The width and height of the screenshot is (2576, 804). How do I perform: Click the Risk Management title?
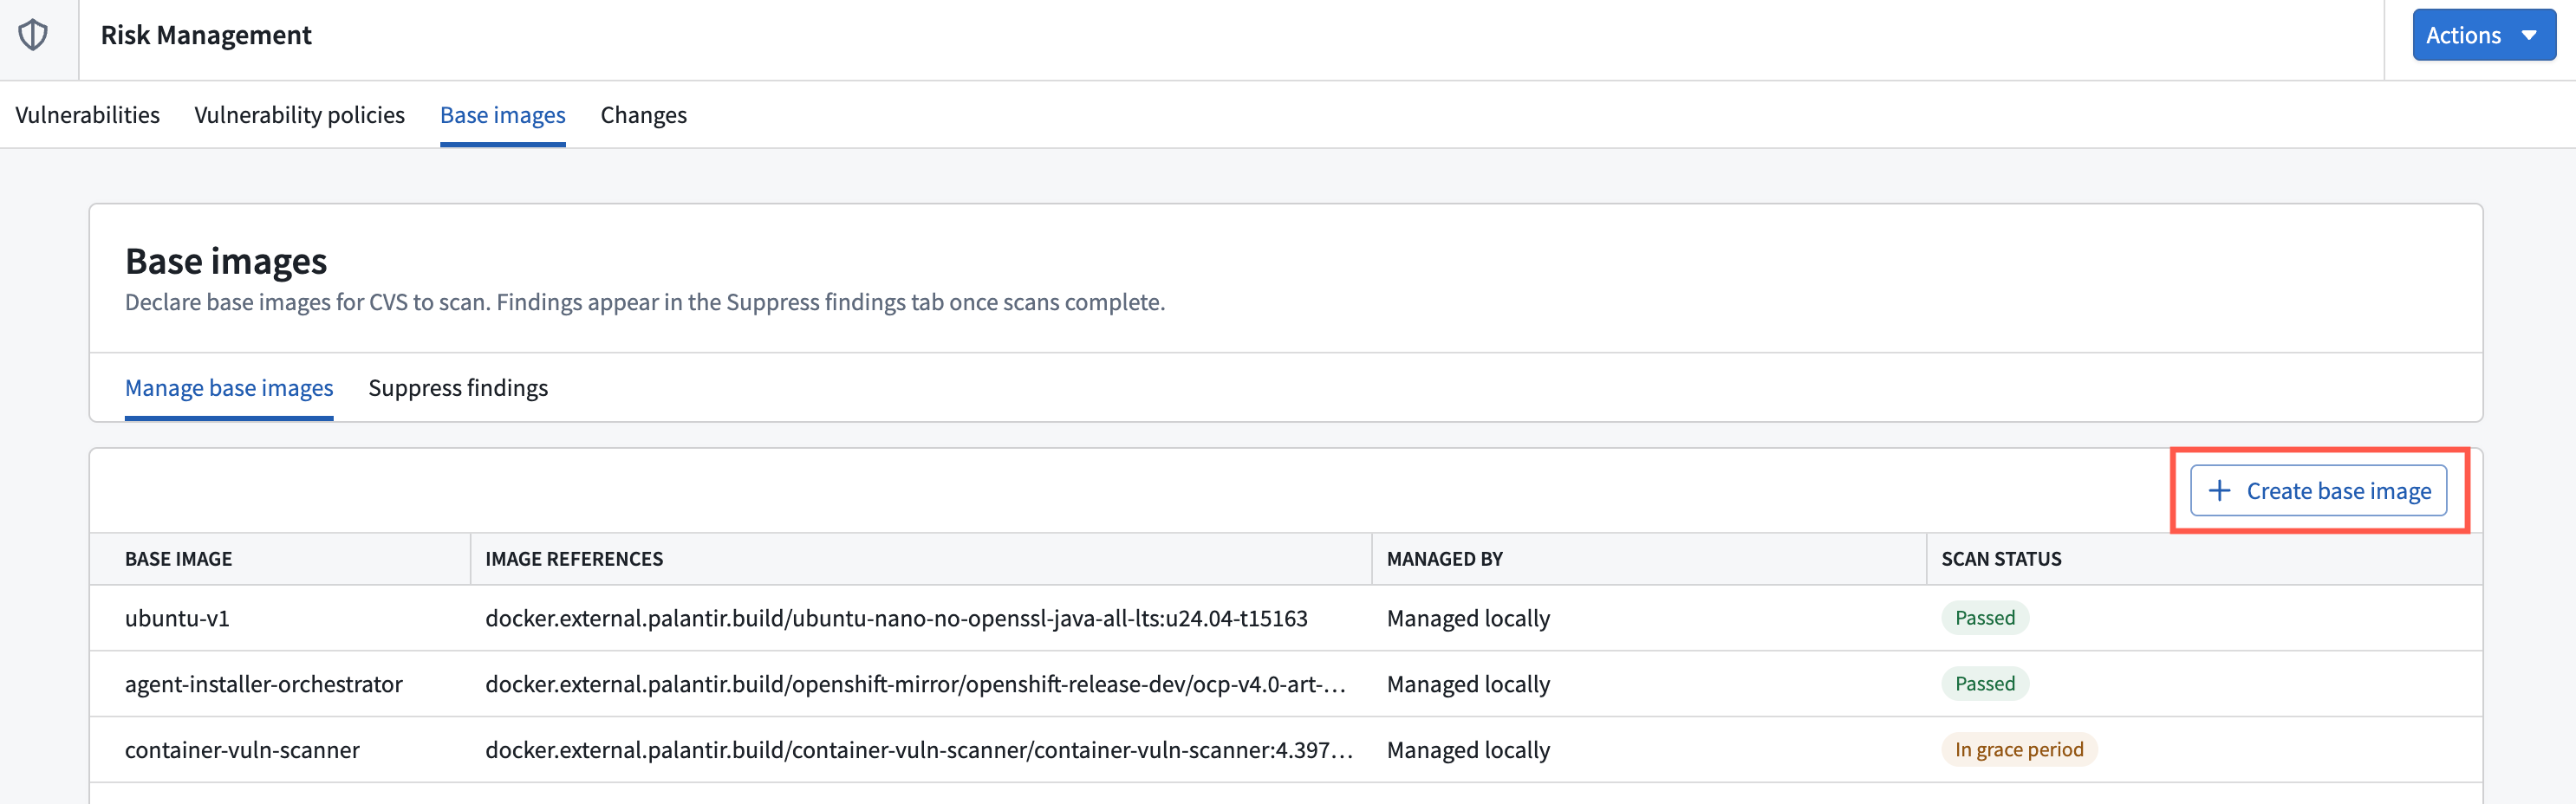click(206, 35)
